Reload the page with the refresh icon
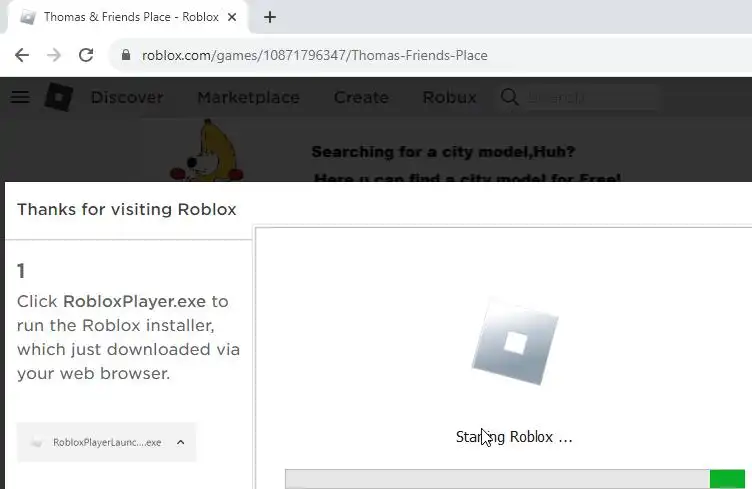This screenshot has height=489, width=752. (86, 55)
